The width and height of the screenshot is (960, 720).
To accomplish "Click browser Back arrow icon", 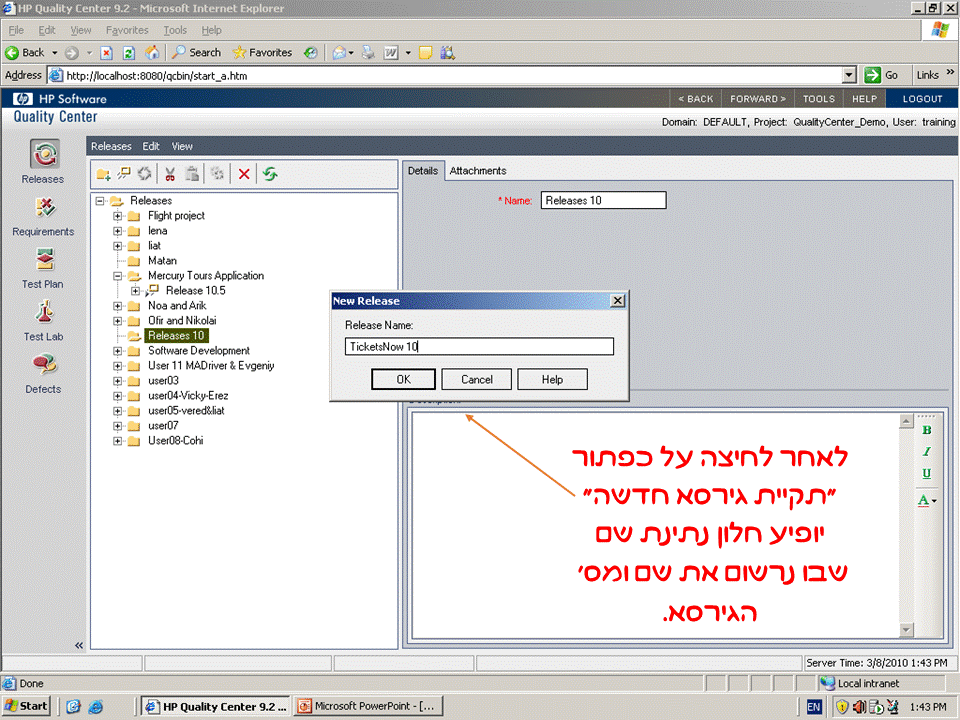I will pyautogui.click(x=12, y=53).
